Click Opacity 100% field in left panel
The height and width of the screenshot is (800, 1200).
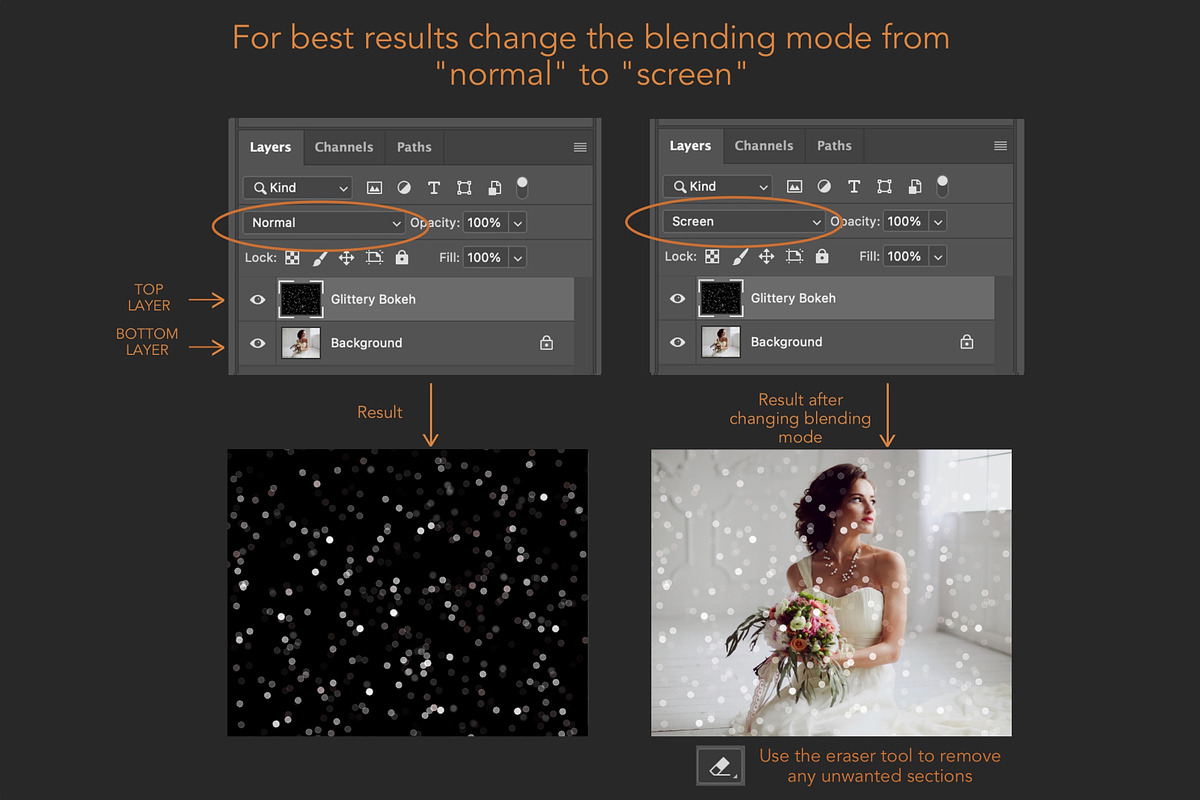pos(485,223)
